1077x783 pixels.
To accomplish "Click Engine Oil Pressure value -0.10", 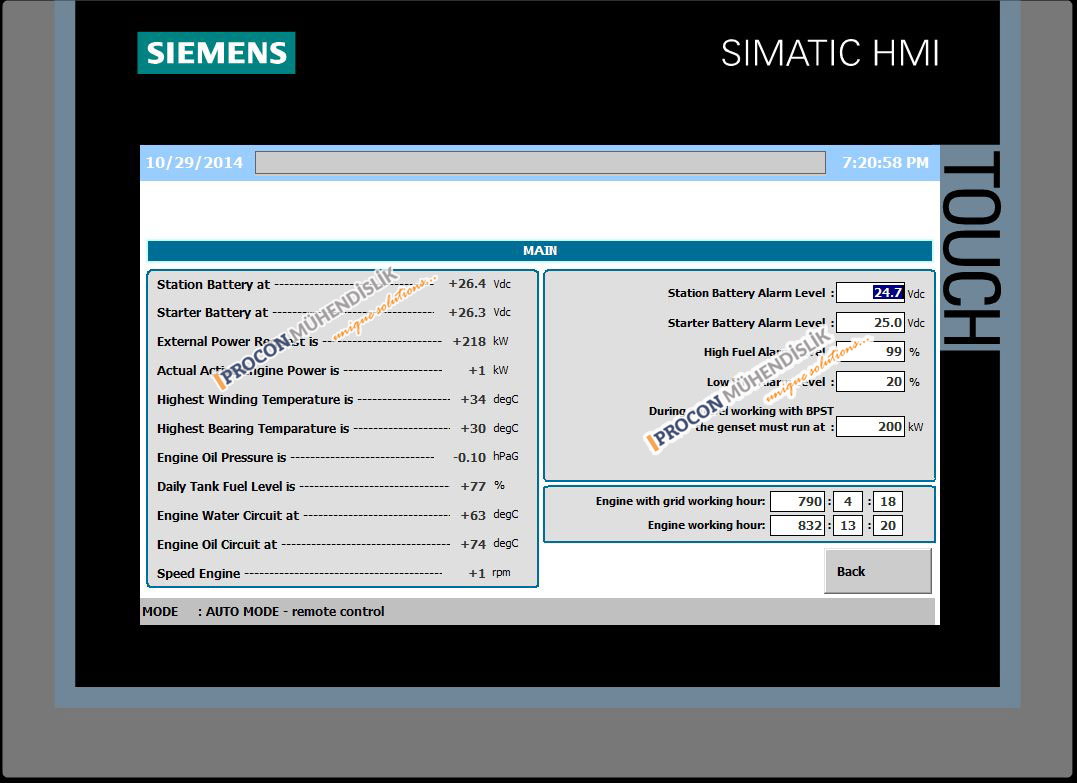I will coord(470,457).
